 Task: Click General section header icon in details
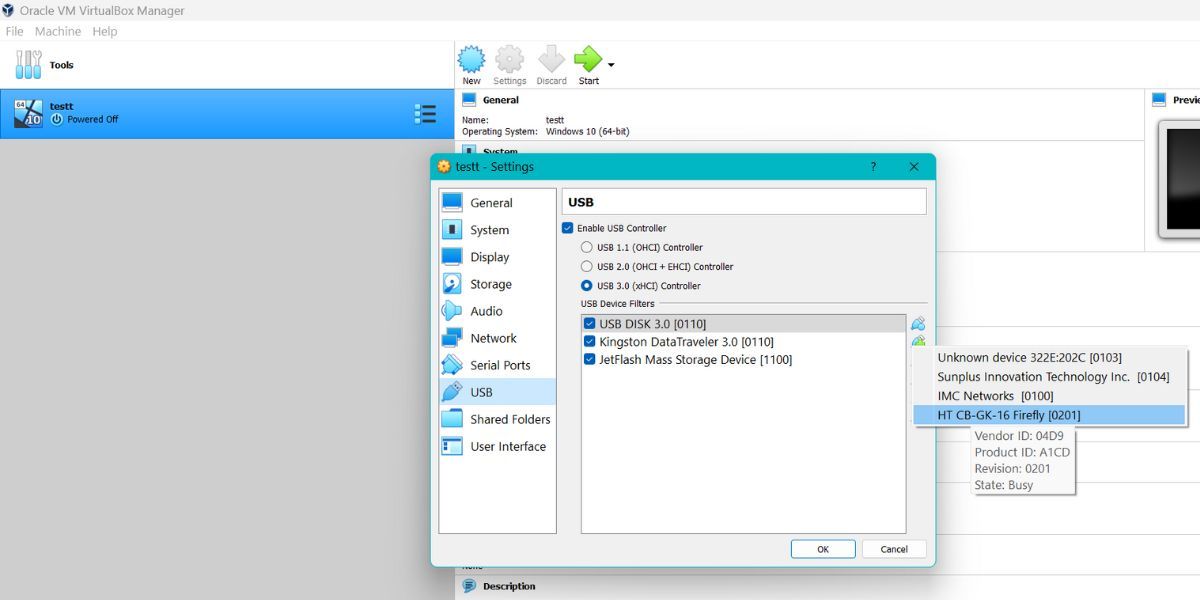469,100
